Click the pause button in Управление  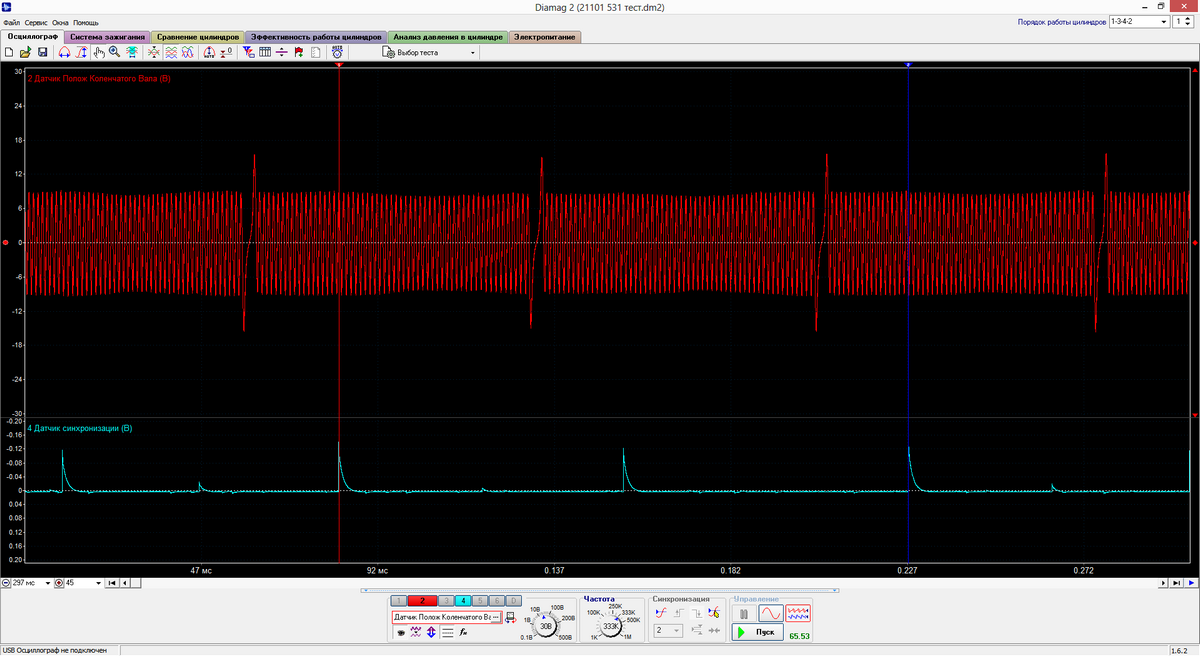coord(743,613)
